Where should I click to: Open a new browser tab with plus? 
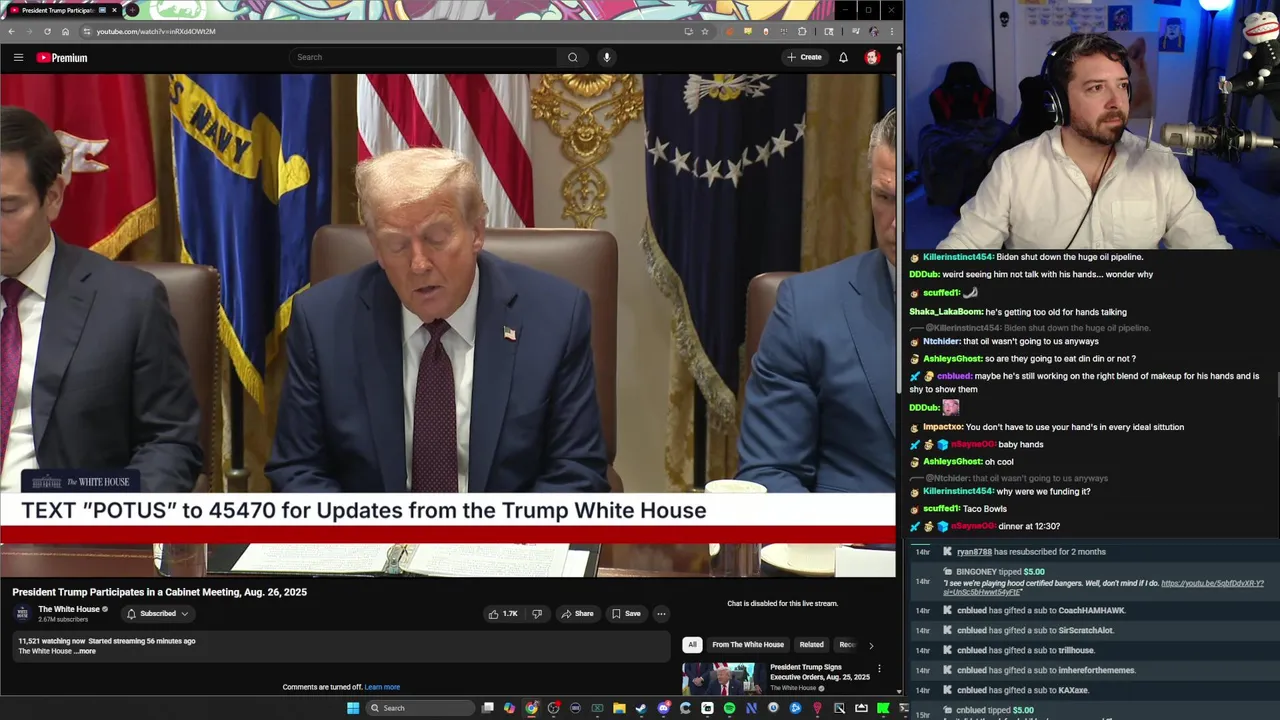click(131, 10)
